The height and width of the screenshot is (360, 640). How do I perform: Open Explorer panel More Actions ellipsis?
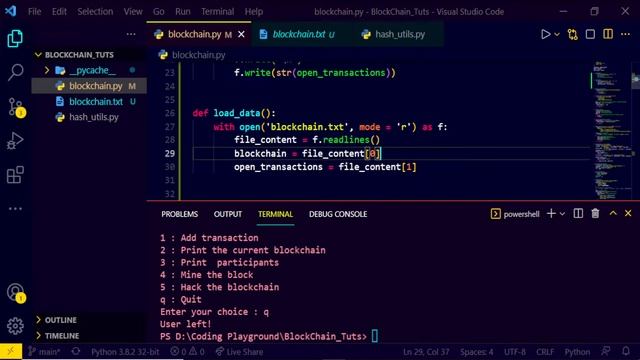[x=131, y=34]
